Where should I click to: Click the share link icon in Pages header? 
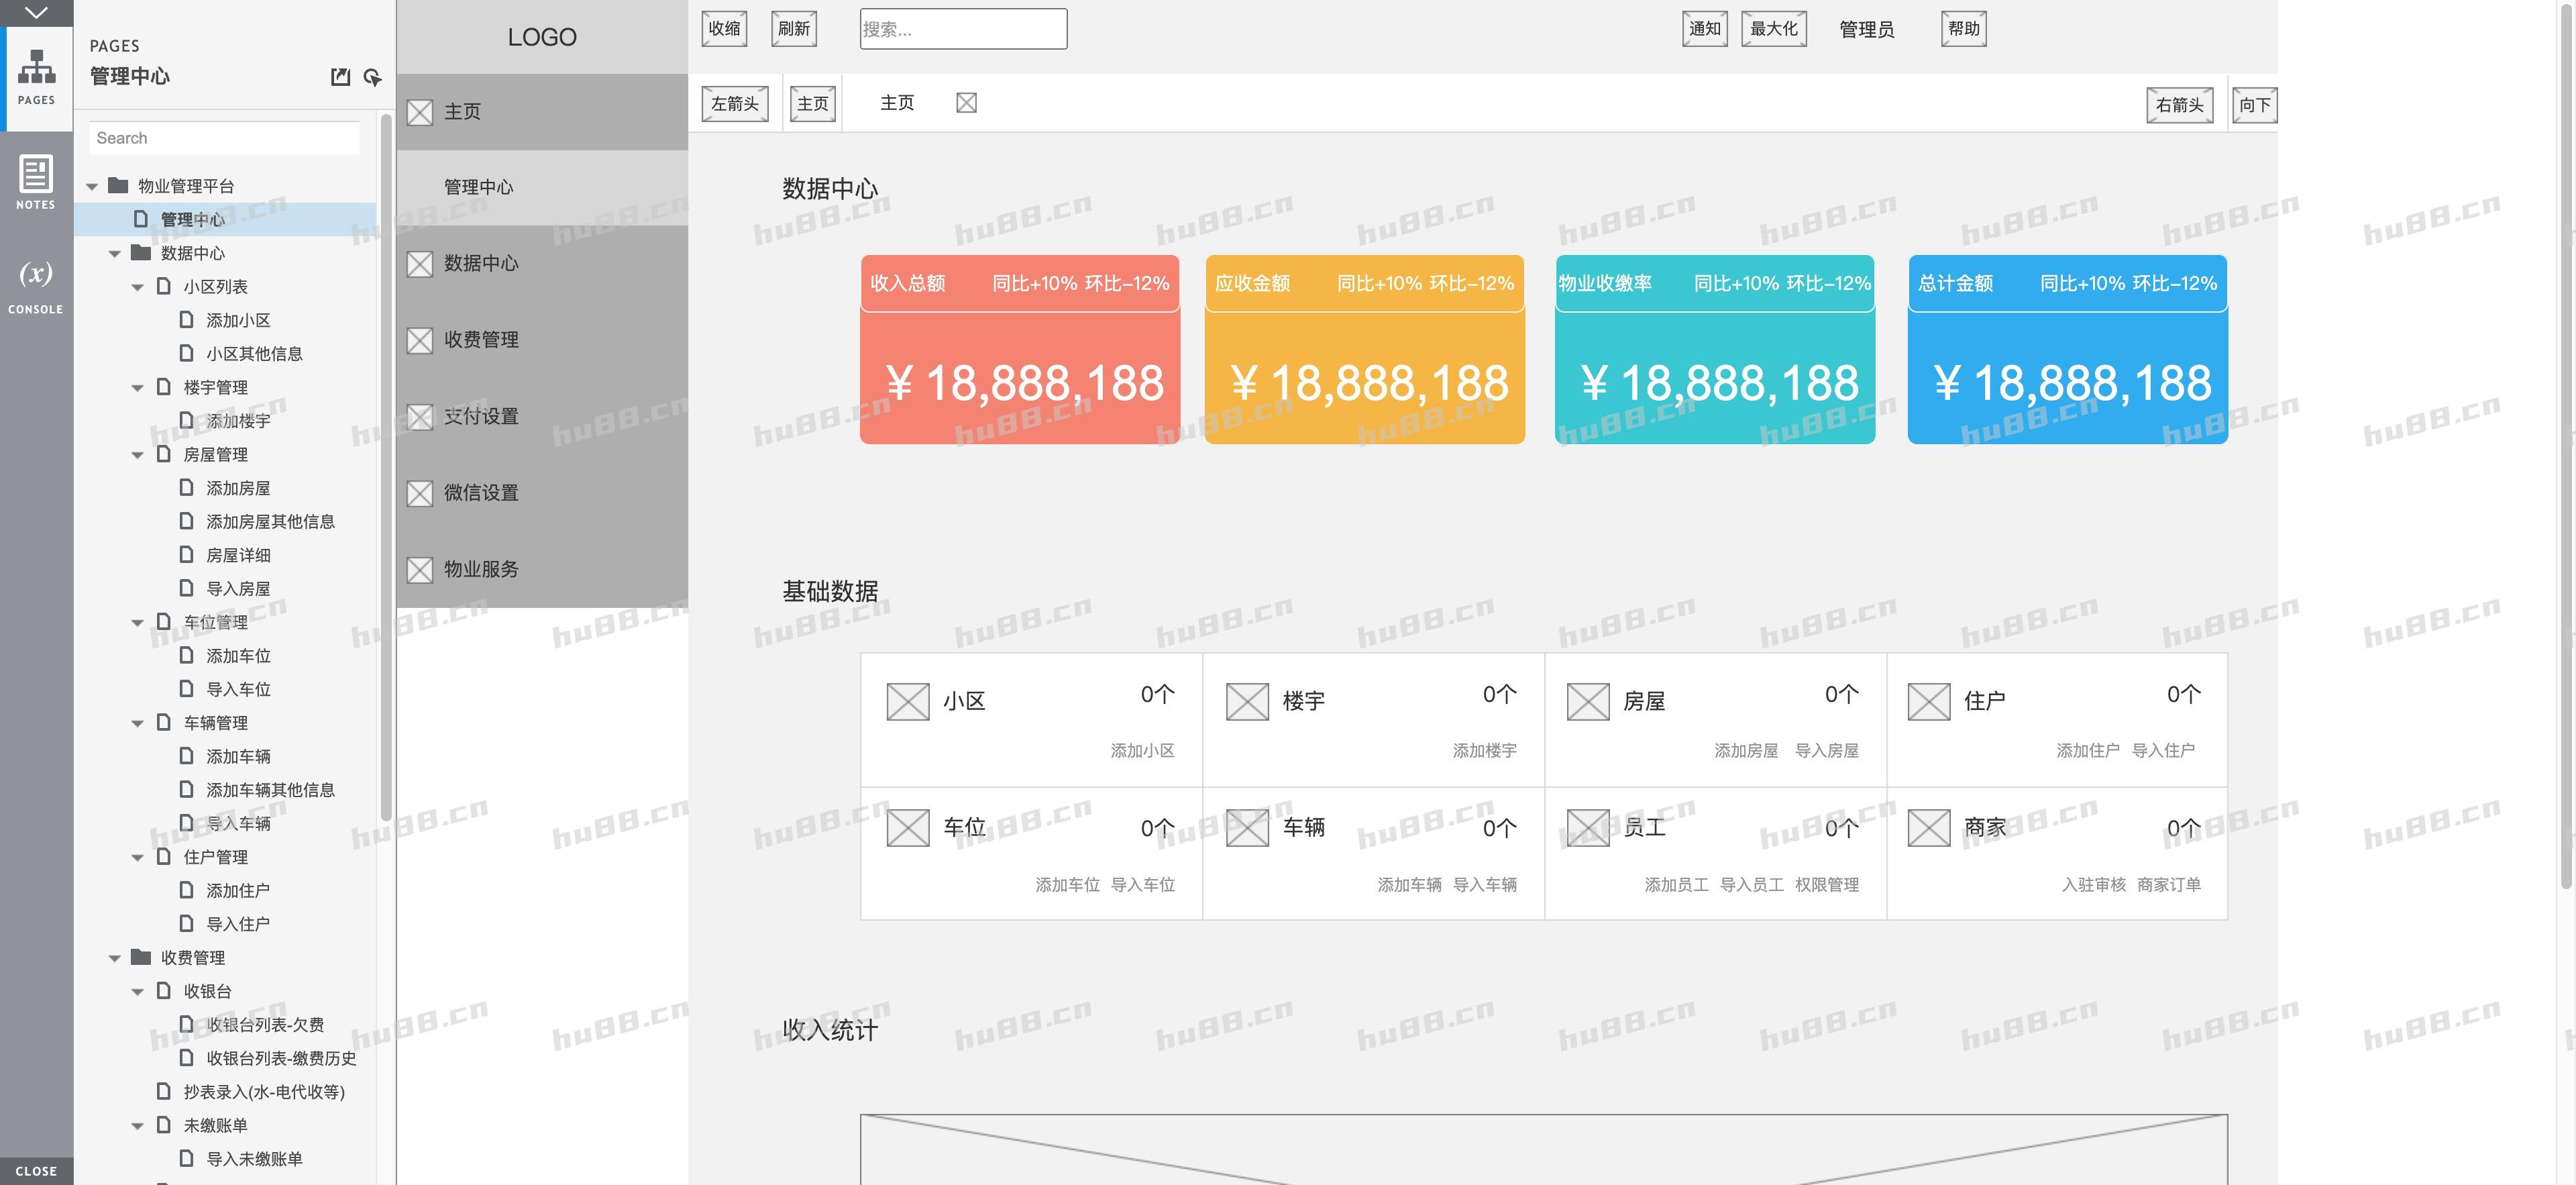click(x=372, y=77)
